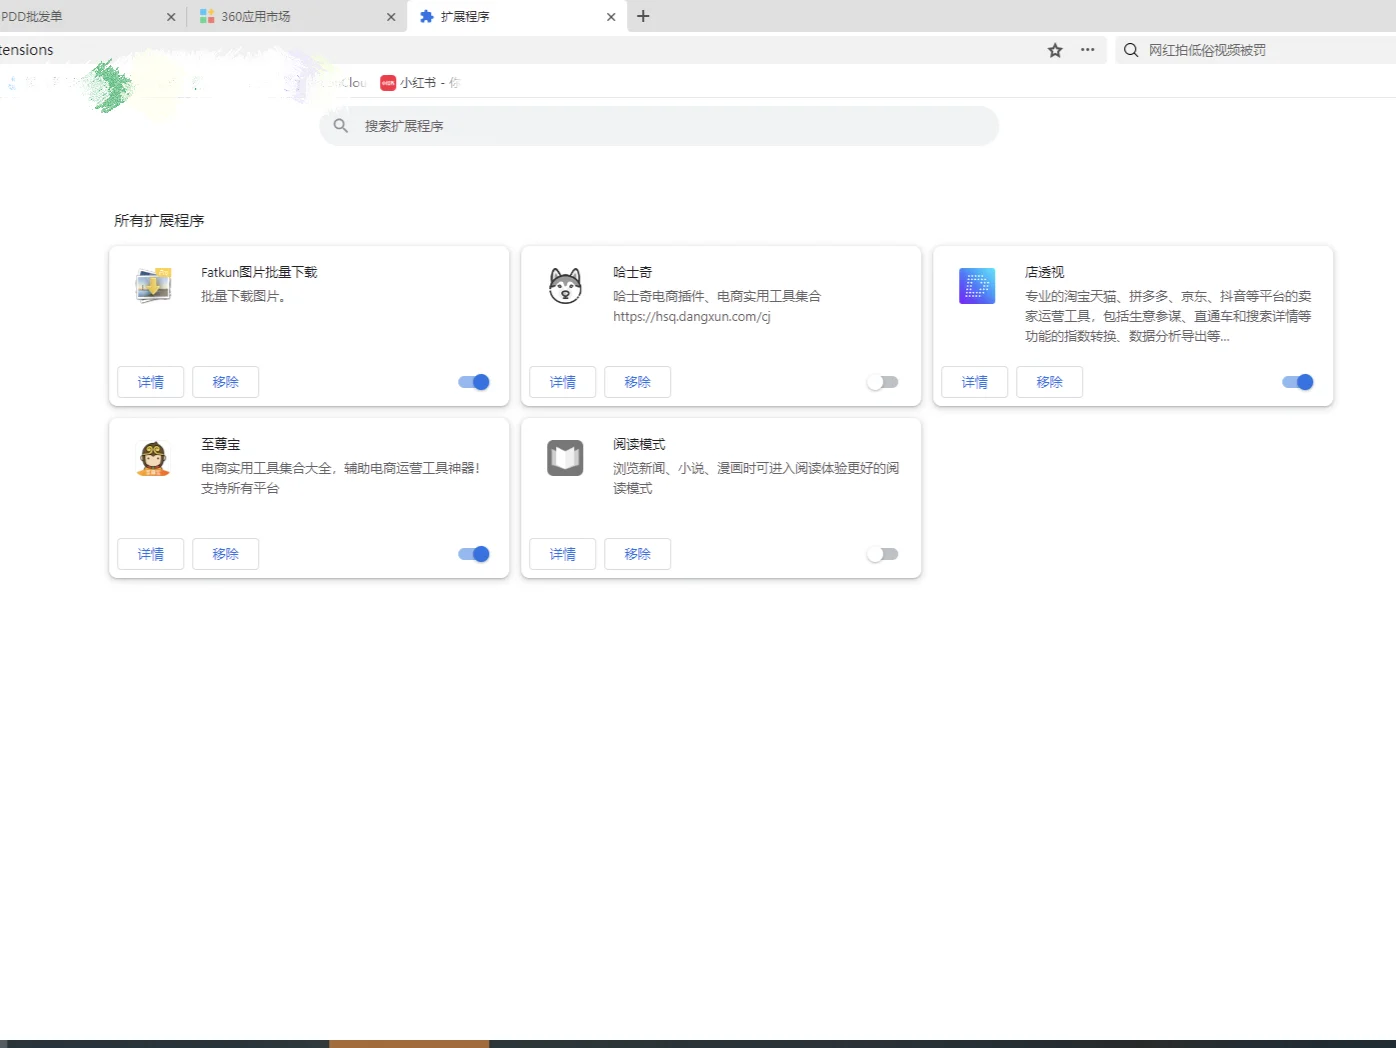Click the new tab plus button
Viewport: 1396px width, 1048px height.
point(643,16)
